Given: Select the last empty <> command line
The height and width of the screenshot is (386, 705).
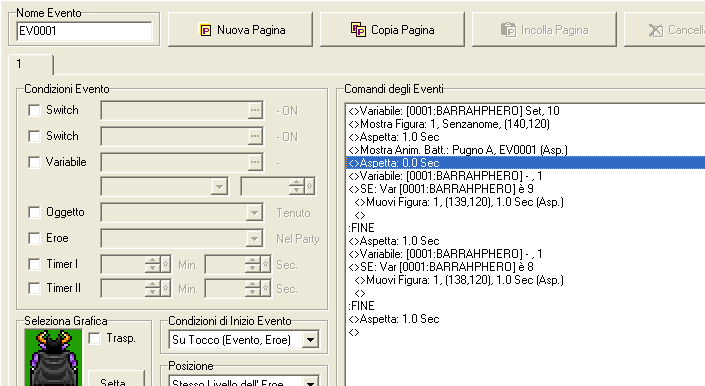Looking at the screenshot, I should pos(525,333).
